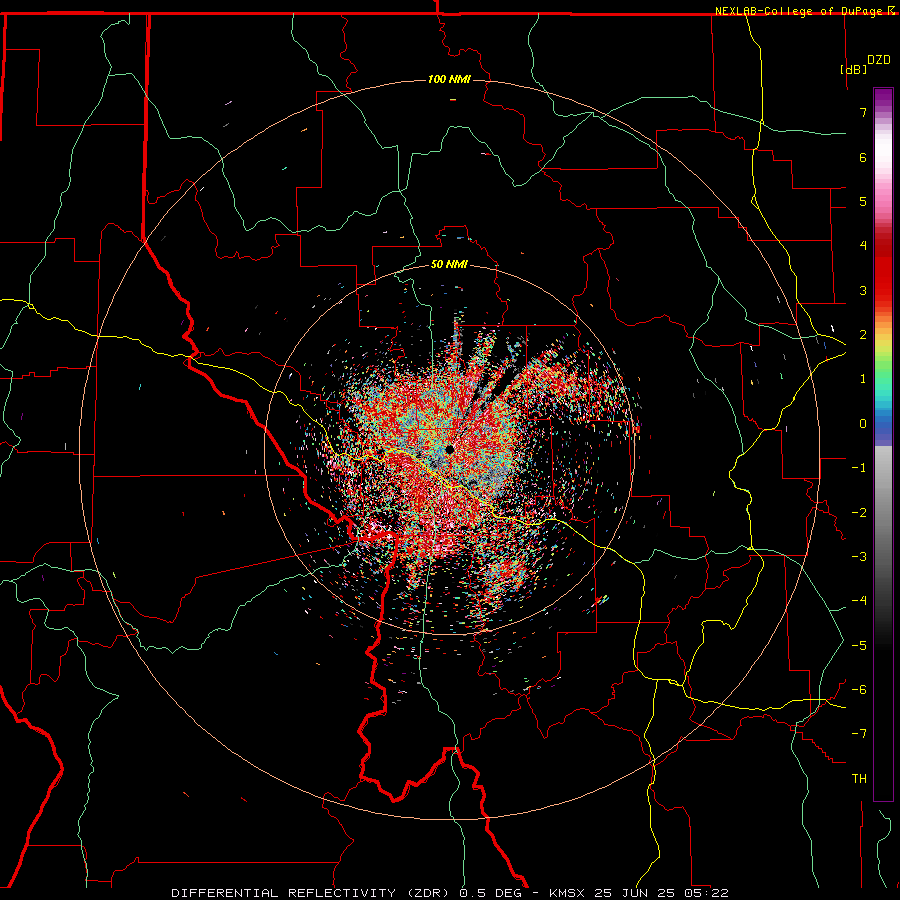900x900 pixels.
Task: Click the 0 value on the color scale
Action: pyautogui.click(x=863, y=424)
